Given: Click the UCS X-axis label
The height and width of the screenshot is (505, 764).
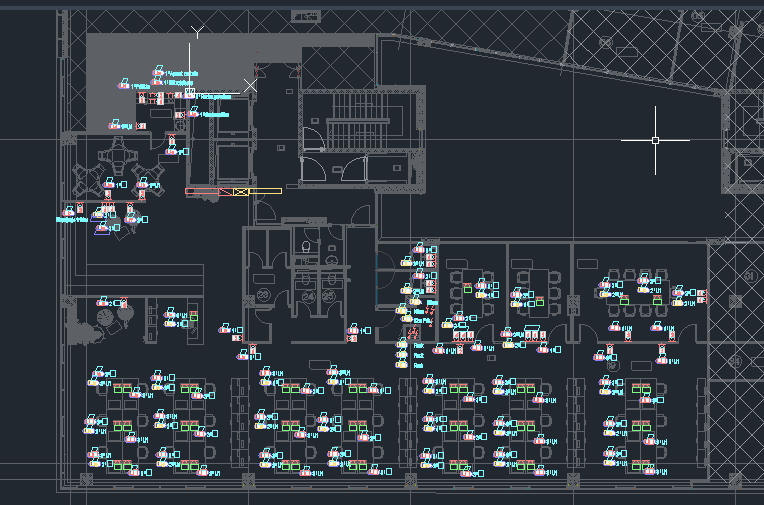Looking at the screenshot, I should 250,85.
